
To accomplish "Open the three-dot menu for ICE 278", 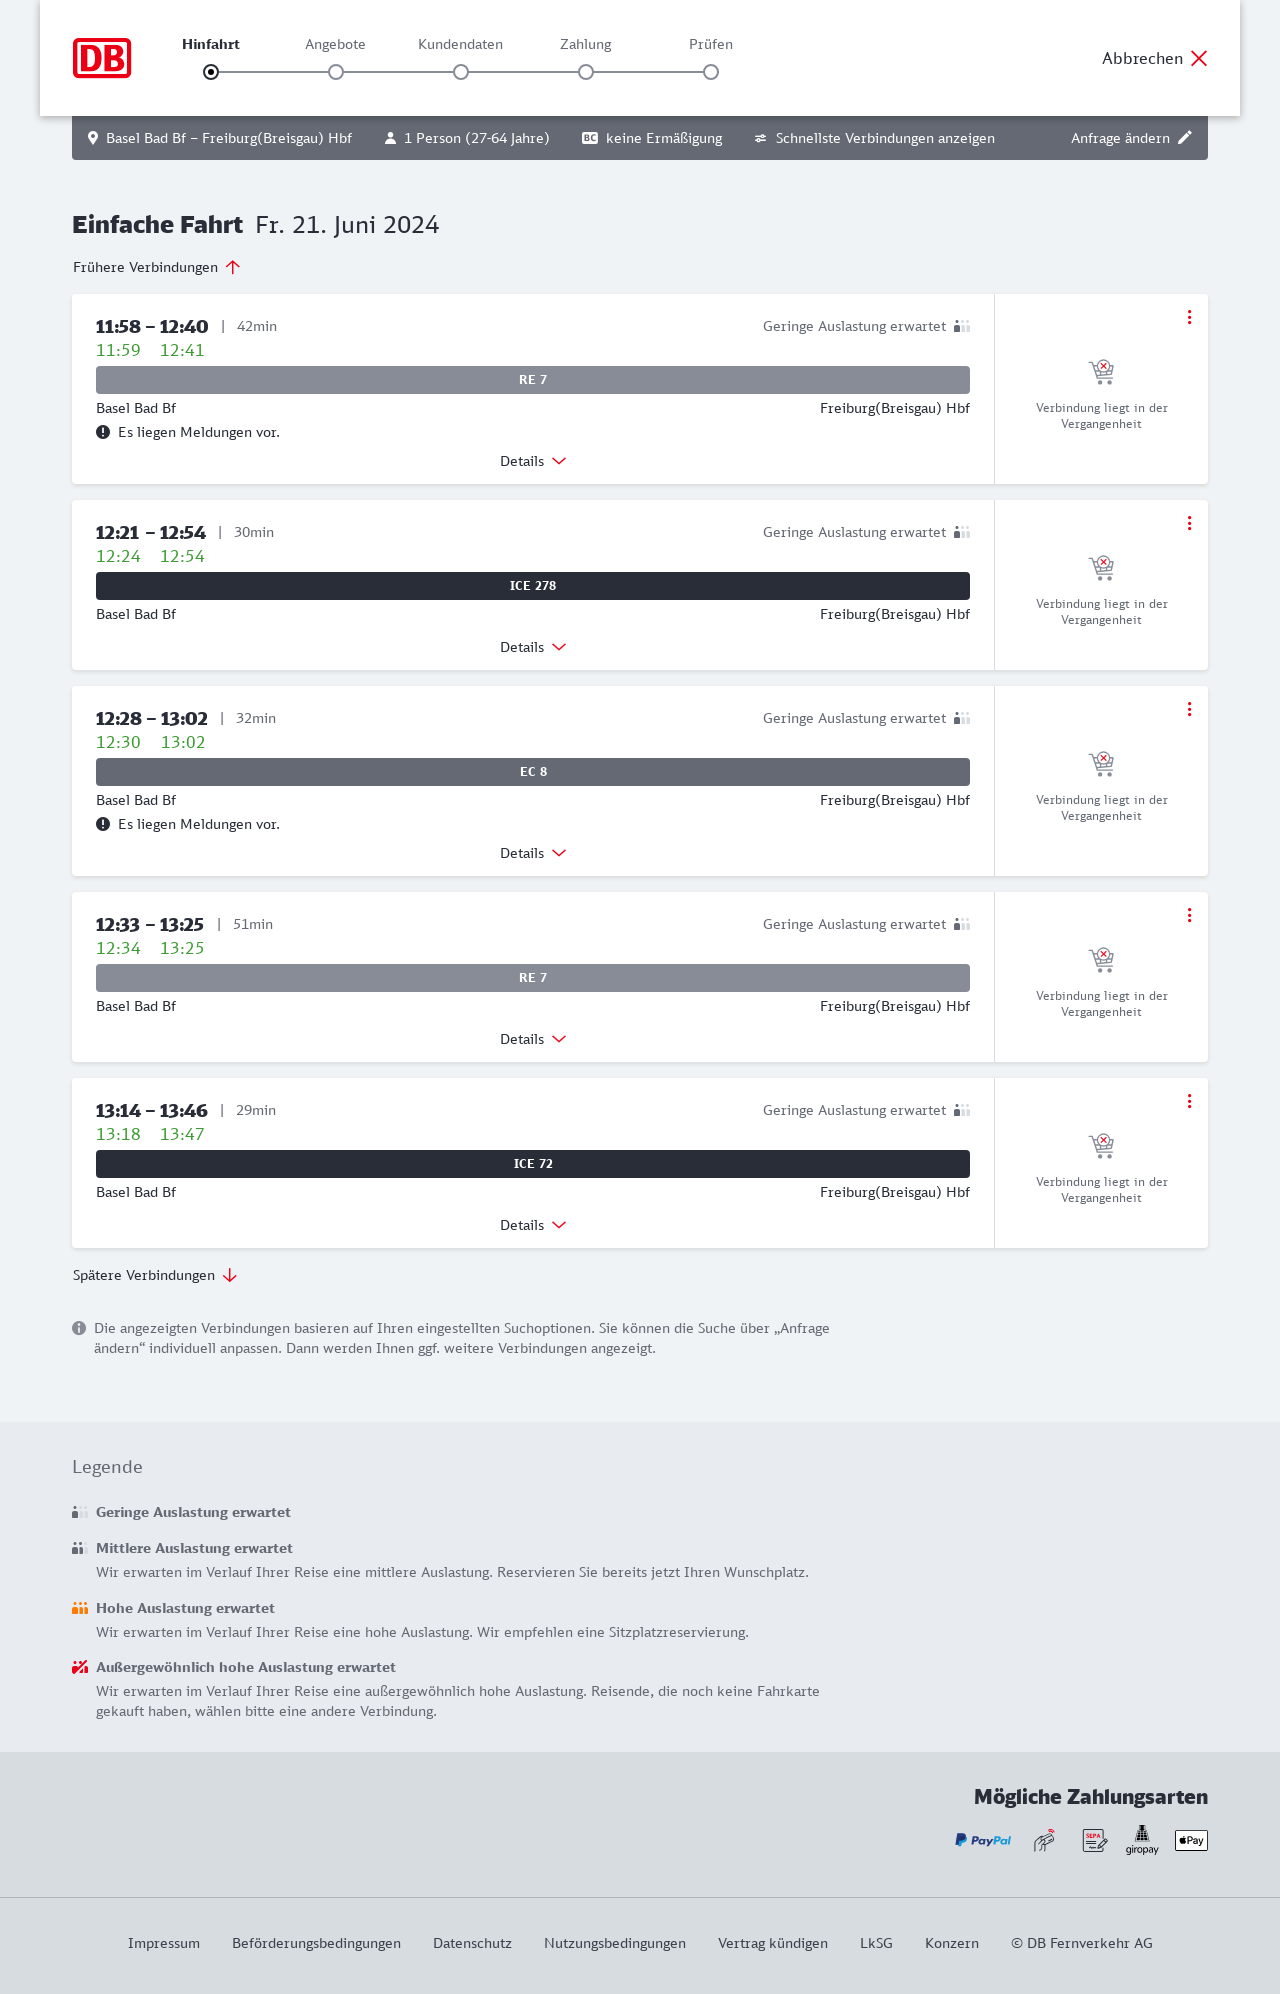I will tap(1189, 523).
